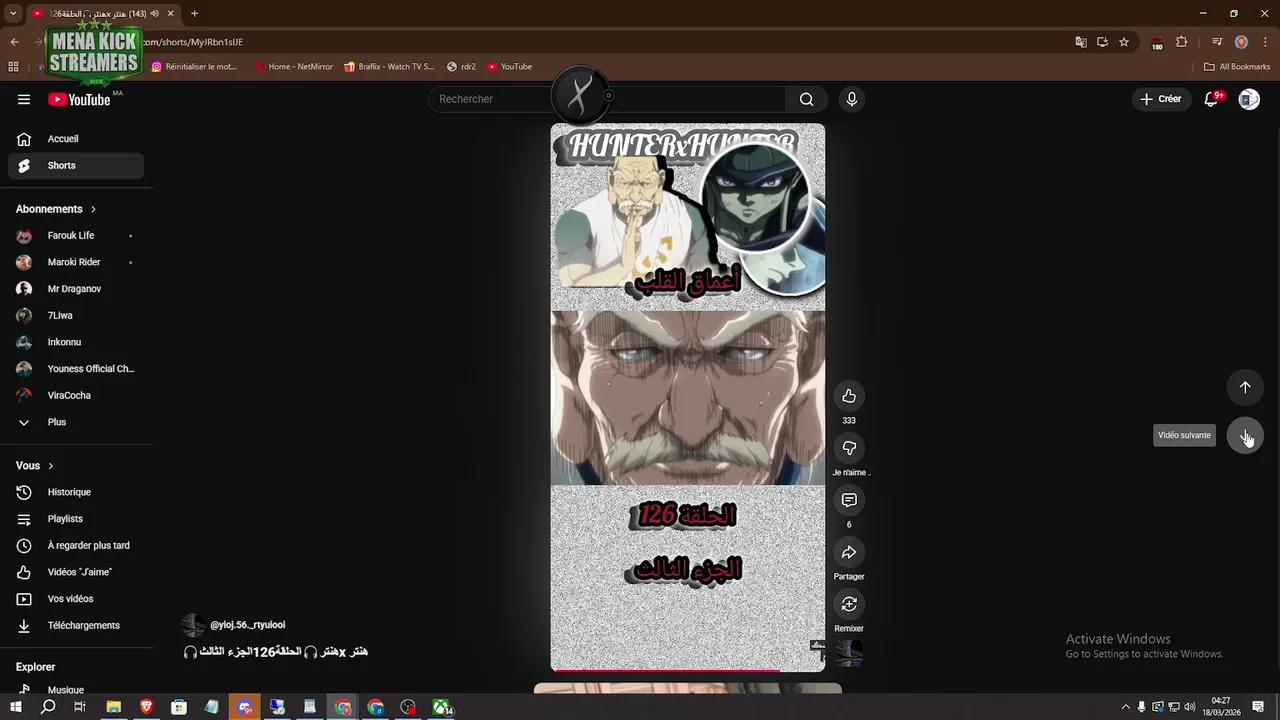The image size is (1280, 720).
Task: Open Playlists in the sidebar
Action: 76,519
